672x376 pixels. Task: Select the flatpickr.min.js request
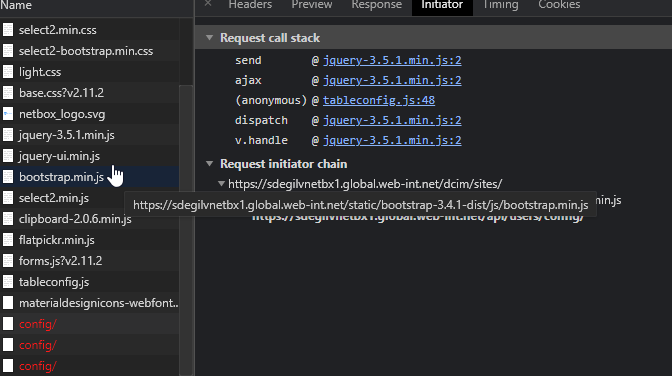[x=90, y=240]
